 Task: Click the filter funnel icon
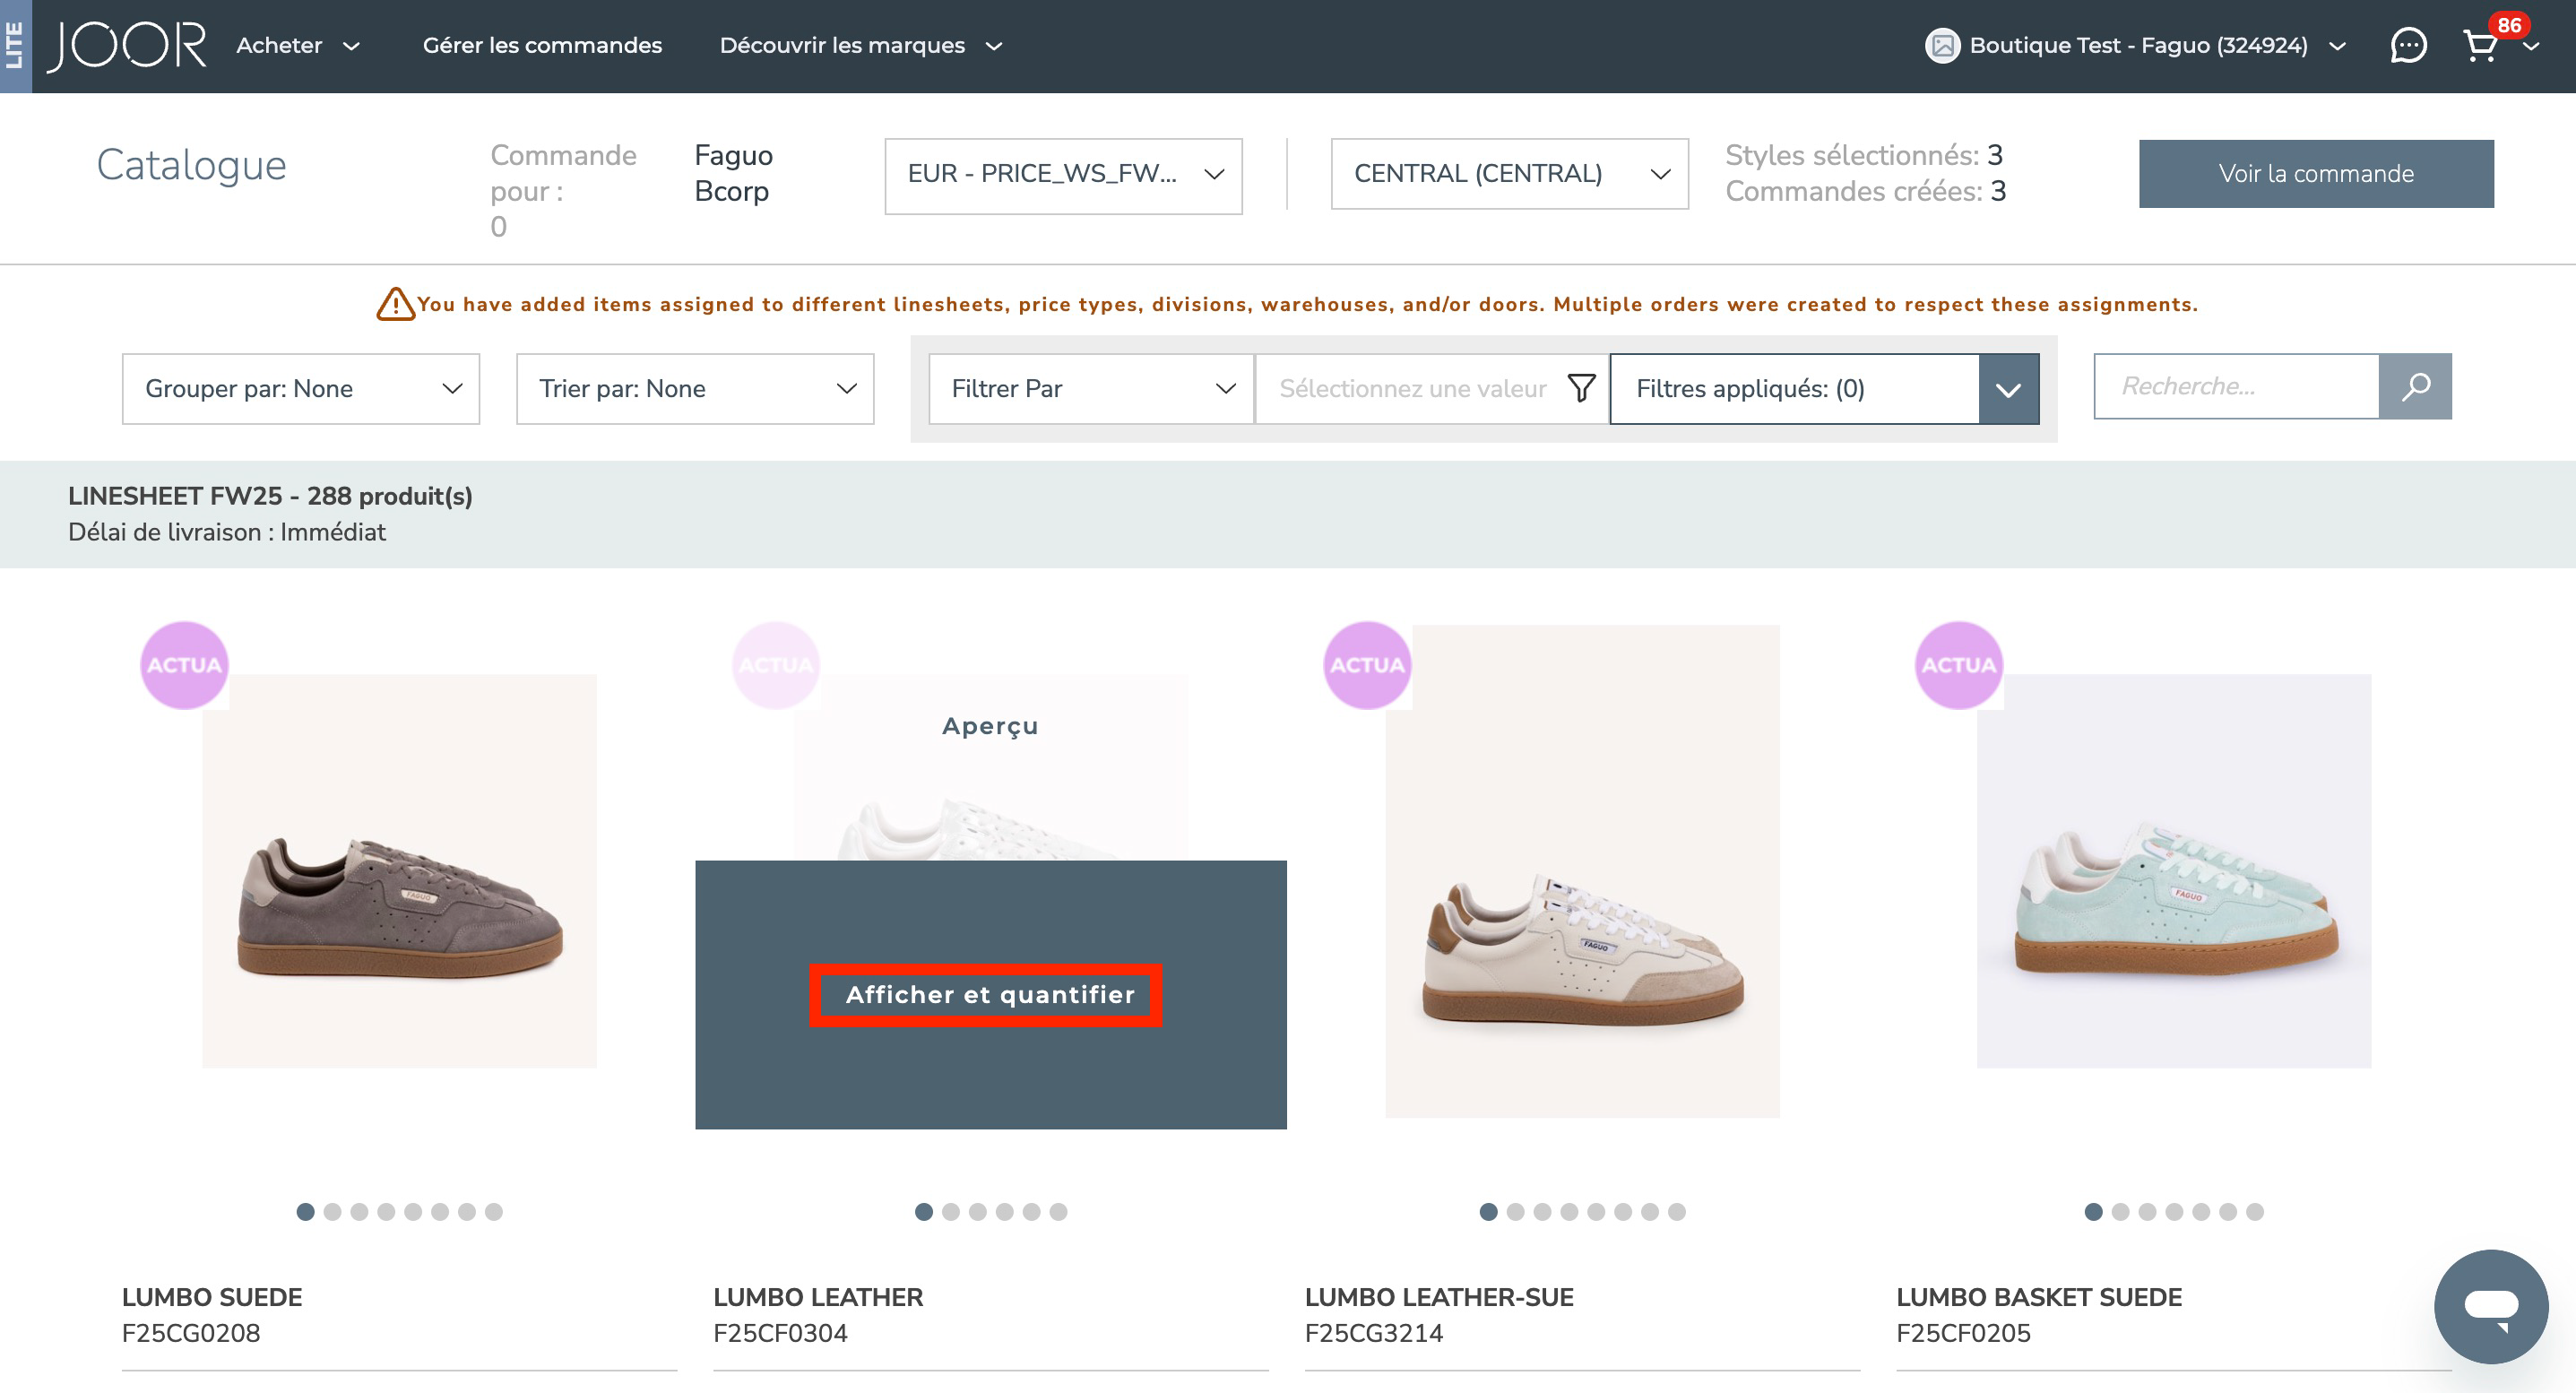[x=1581, y=388]
